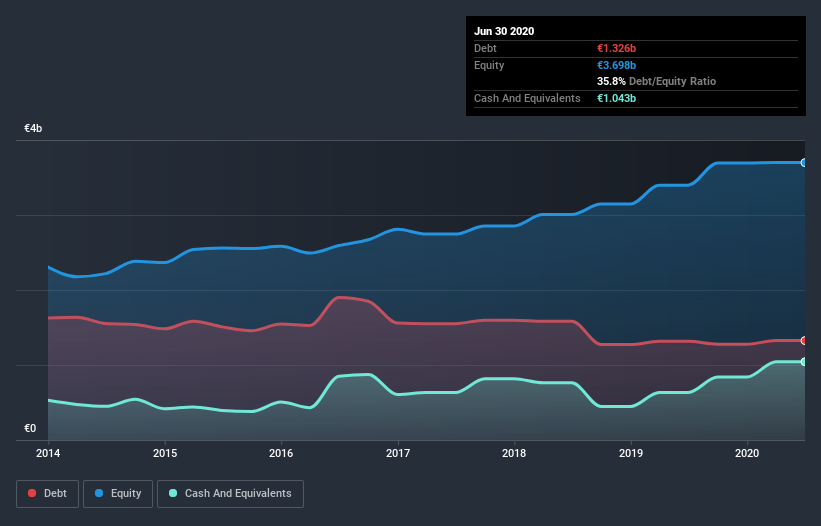Click Cash And Equivalents label in tooltip
Screen dimensions: 821x526
click(x=527, y=98)
